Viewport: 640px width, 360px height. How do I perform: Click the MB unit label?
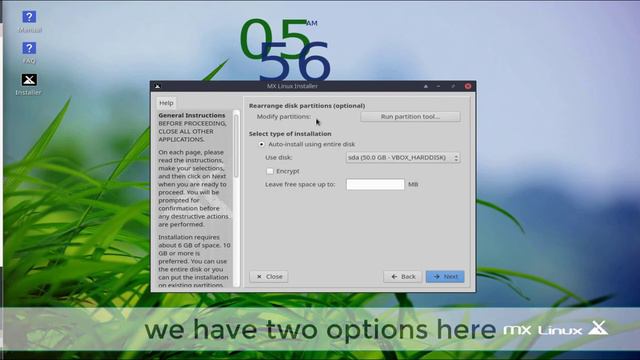[x=413, y=184]
